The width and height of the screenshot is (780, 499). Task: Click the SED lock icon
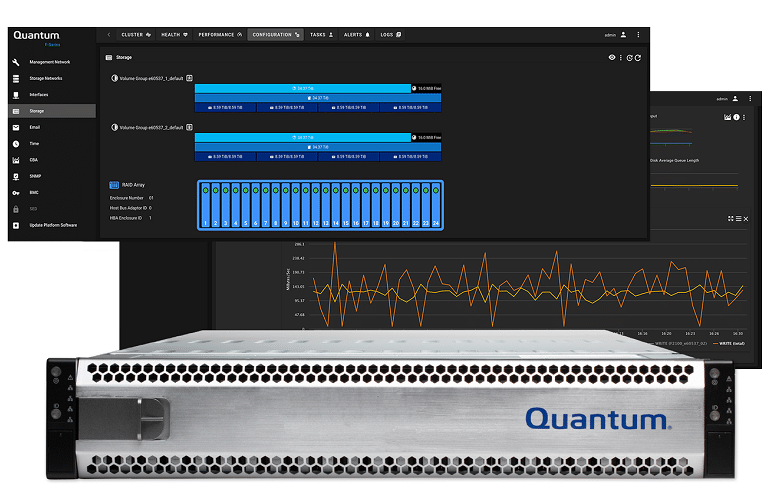pos(16,209)
